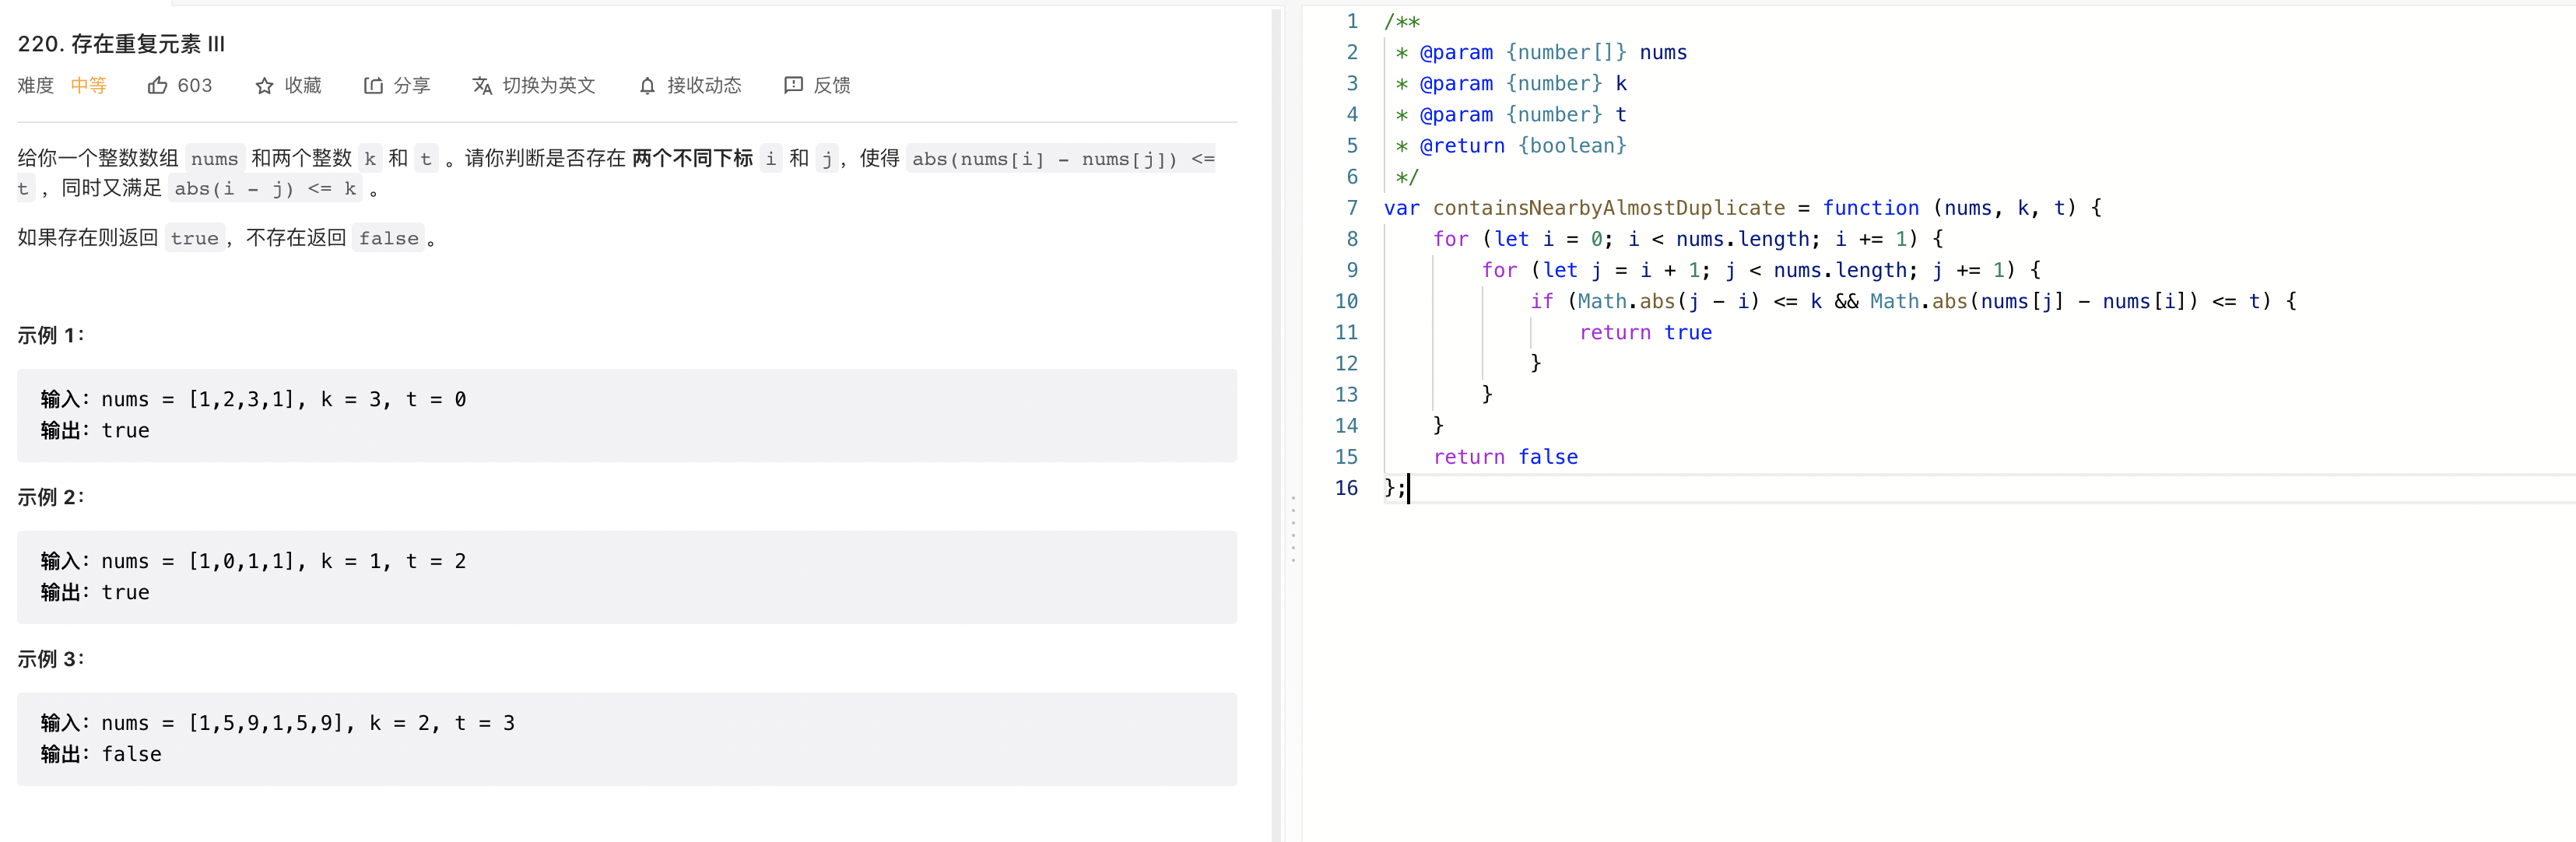This screenshot has width=2576, height=842.
Task: Open the 反馈 feedback link
Action: coord(832,86)
